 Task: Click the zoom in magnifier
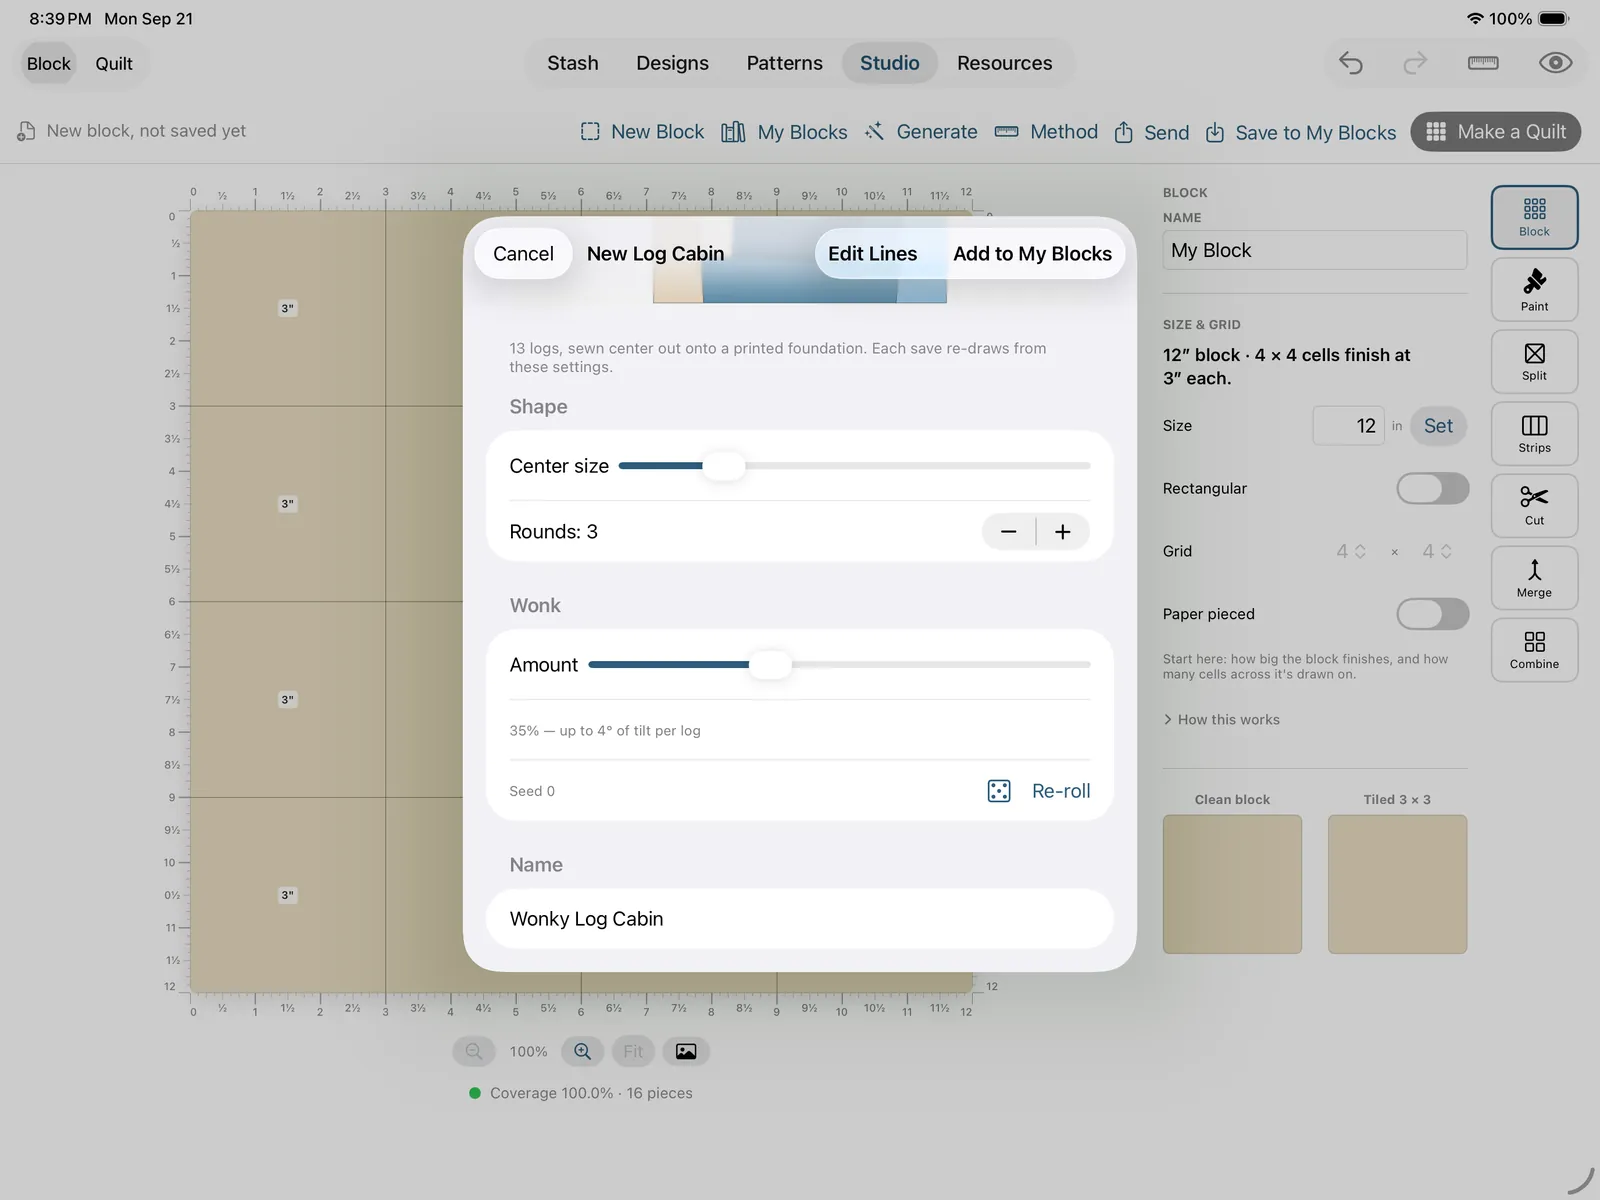click(582, 1051)
